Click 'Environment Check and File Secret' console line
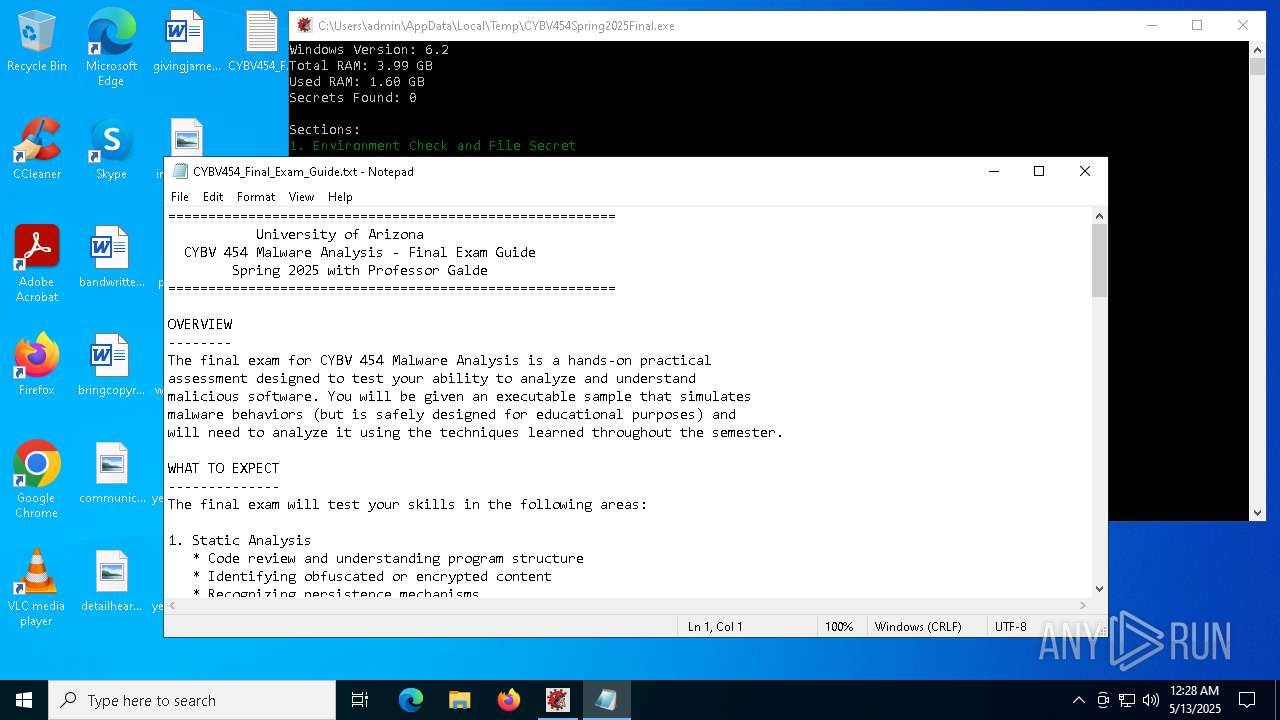 [433, 146]
